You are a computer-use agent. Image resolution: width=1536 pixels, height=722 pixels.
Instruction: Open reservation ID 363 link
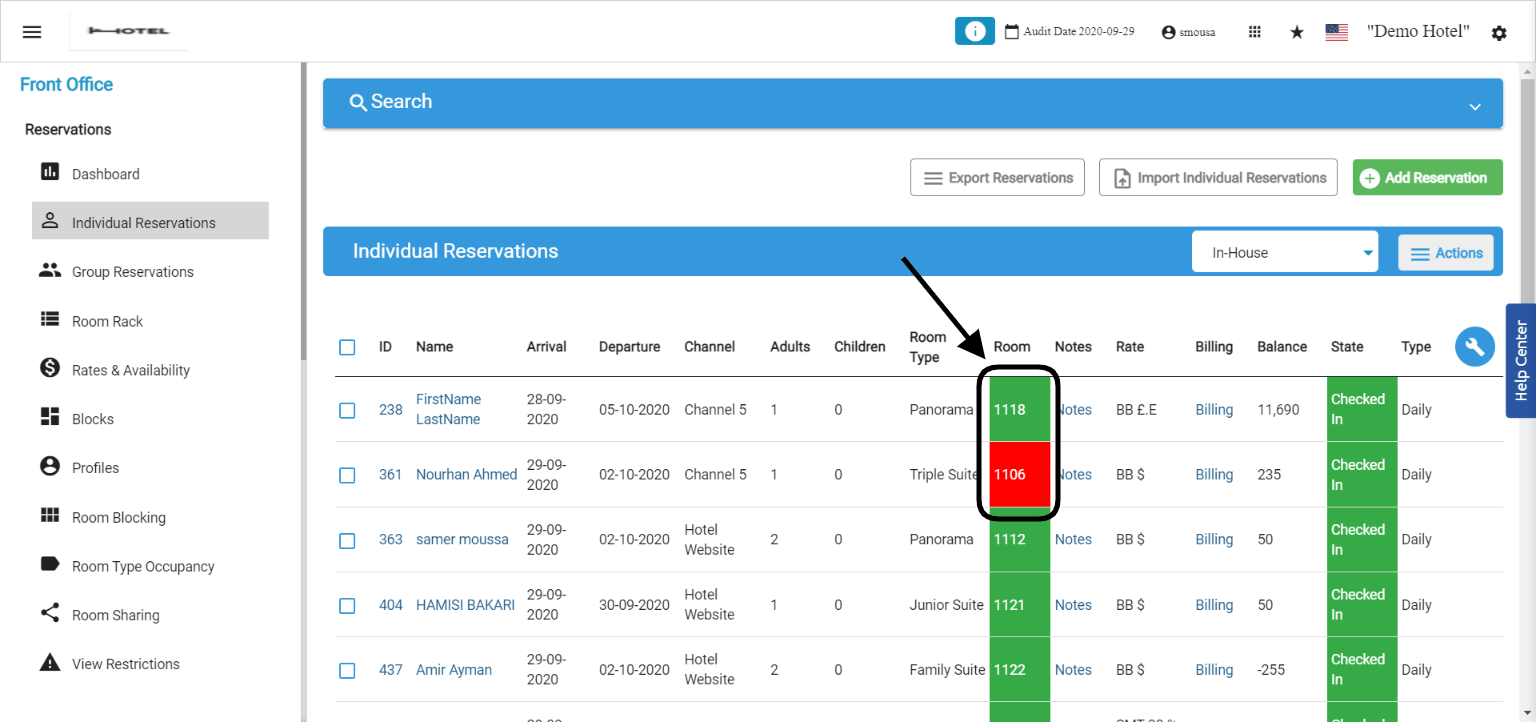[x=391, y=540]
